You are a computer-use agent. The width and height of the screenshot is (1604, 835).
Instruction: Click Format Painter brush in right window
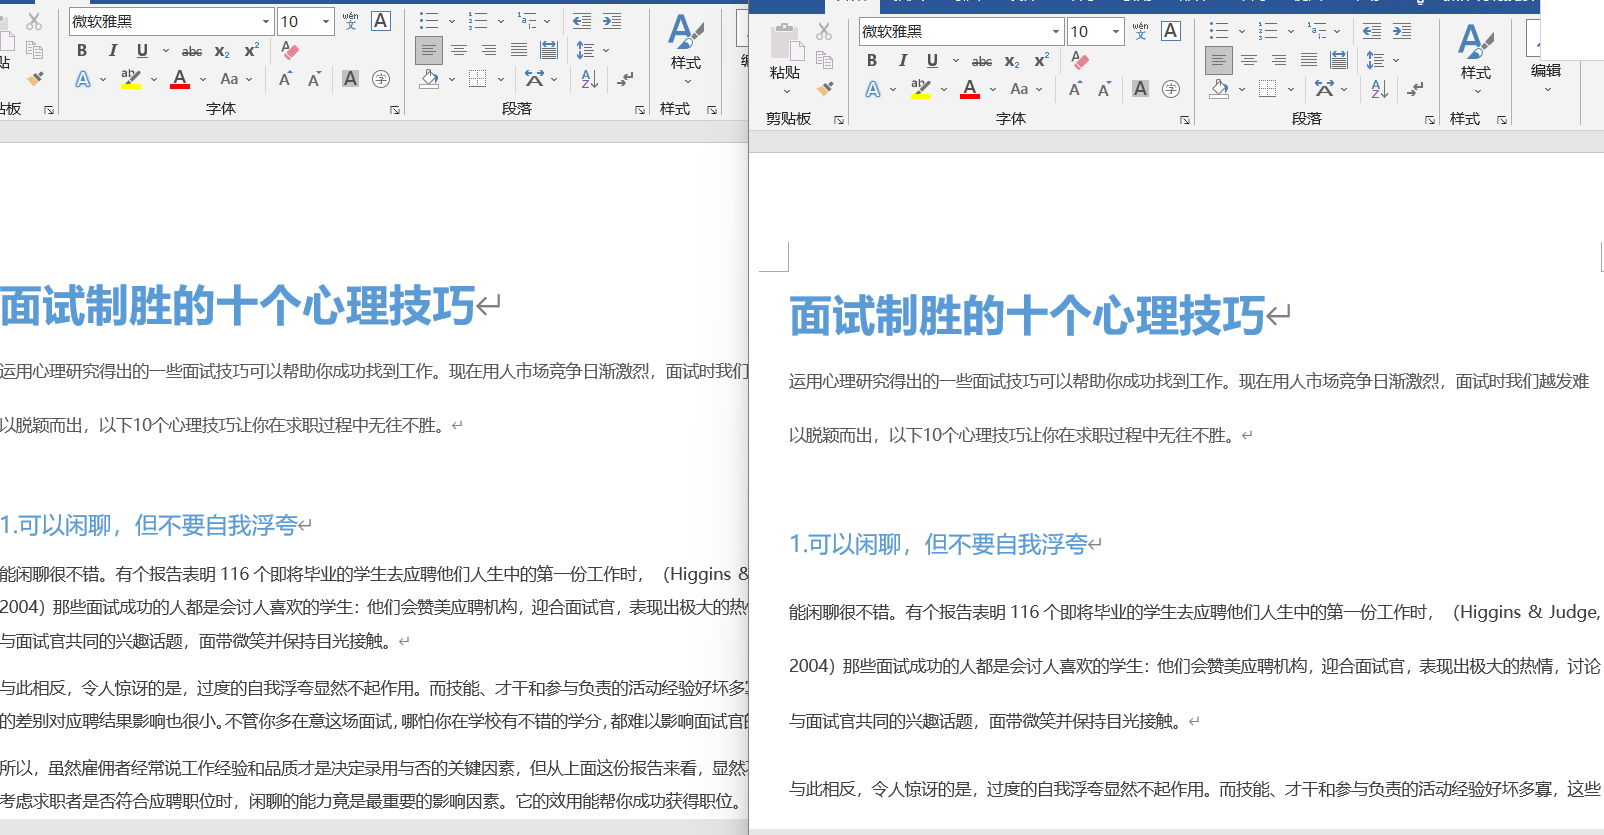pos(825,89)
